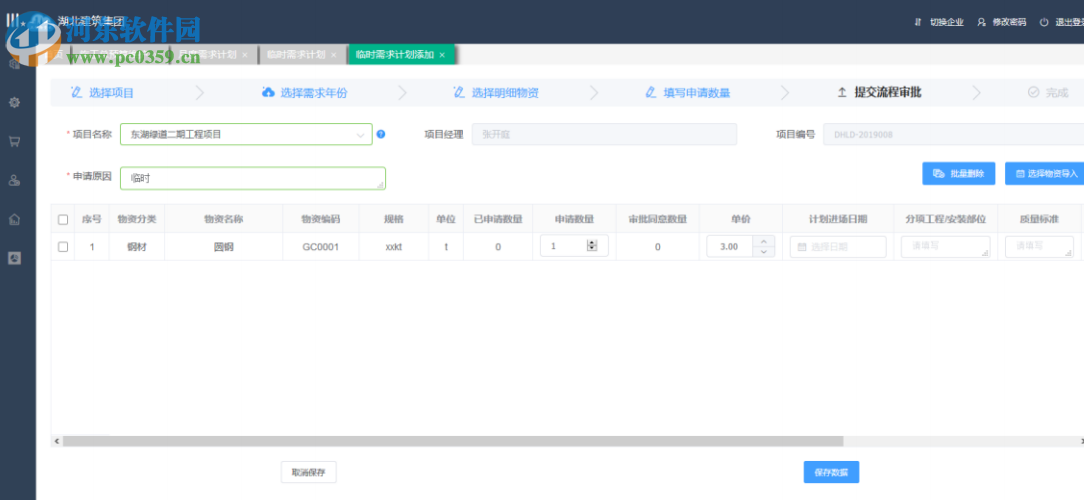1084x500 pixels.
Task: Click the 已申请数量 column header
Action: point(498,219)
